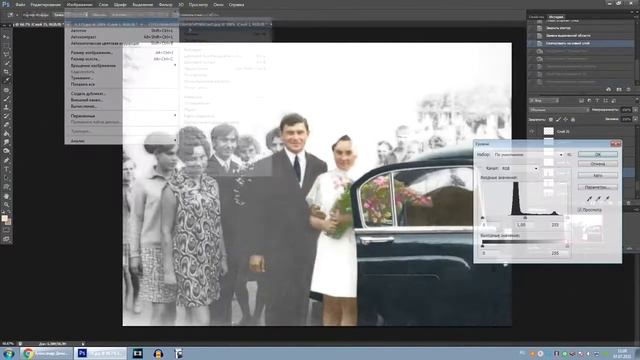Open Параметры in the Levels dialog
Image resolution: width=640 pixels, height=360 pixels.
pos(598,187)
